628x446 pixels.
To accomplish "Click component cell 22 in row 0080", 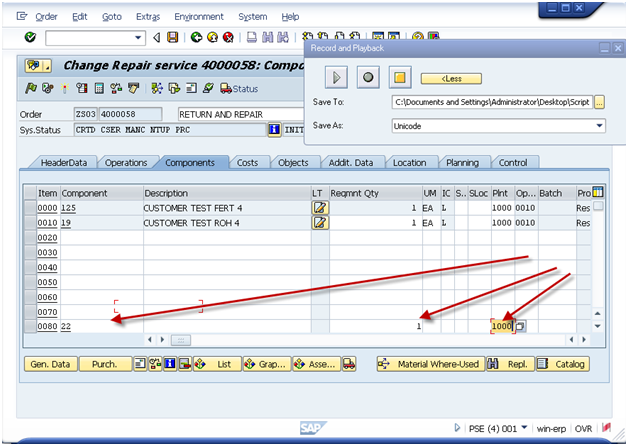I will coord(102,326).
